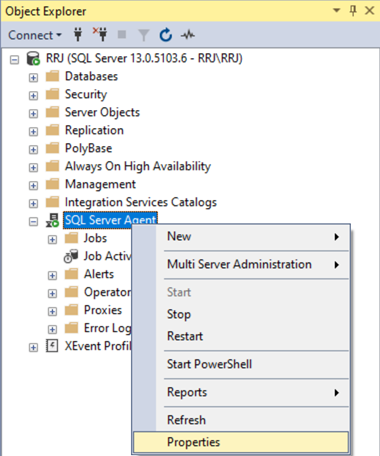Select the Alerts label
The width and height of the screenshot is (380, 456).
click(x=99, y=274)
